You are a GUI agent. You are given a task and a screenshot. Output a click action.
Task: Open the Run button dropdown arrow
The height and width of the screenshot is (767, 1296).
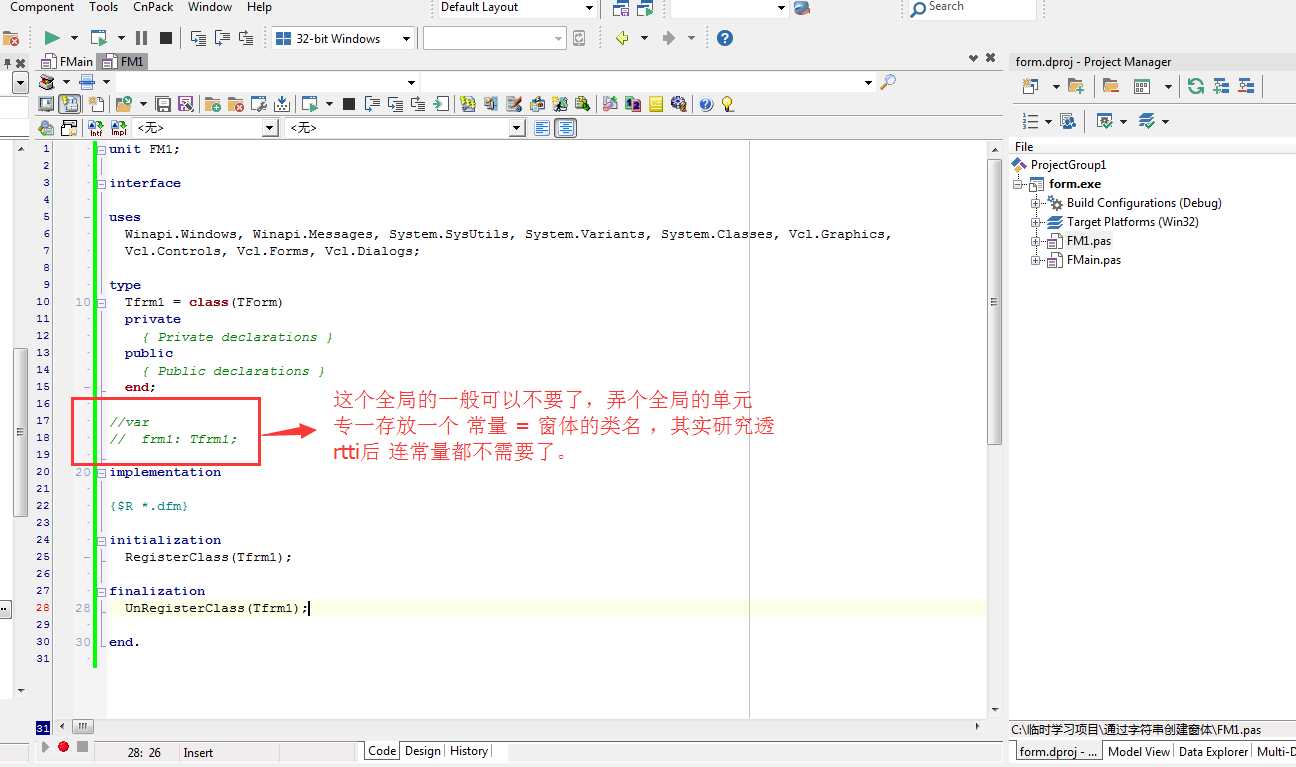tap(75, 38)
